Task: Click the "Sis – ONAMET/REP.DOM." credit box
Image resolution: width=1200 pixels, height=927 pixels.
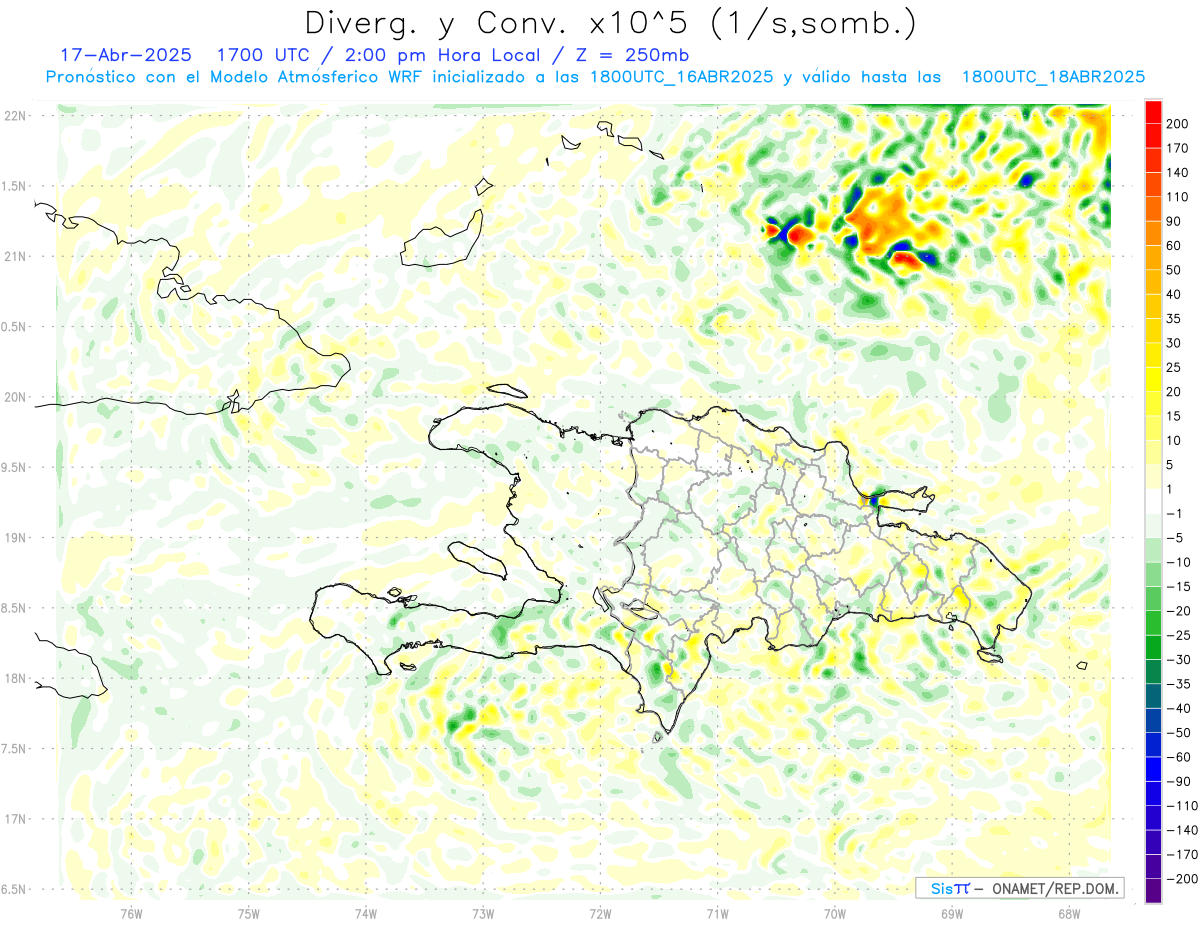Action: click(x=1019, y=888)
